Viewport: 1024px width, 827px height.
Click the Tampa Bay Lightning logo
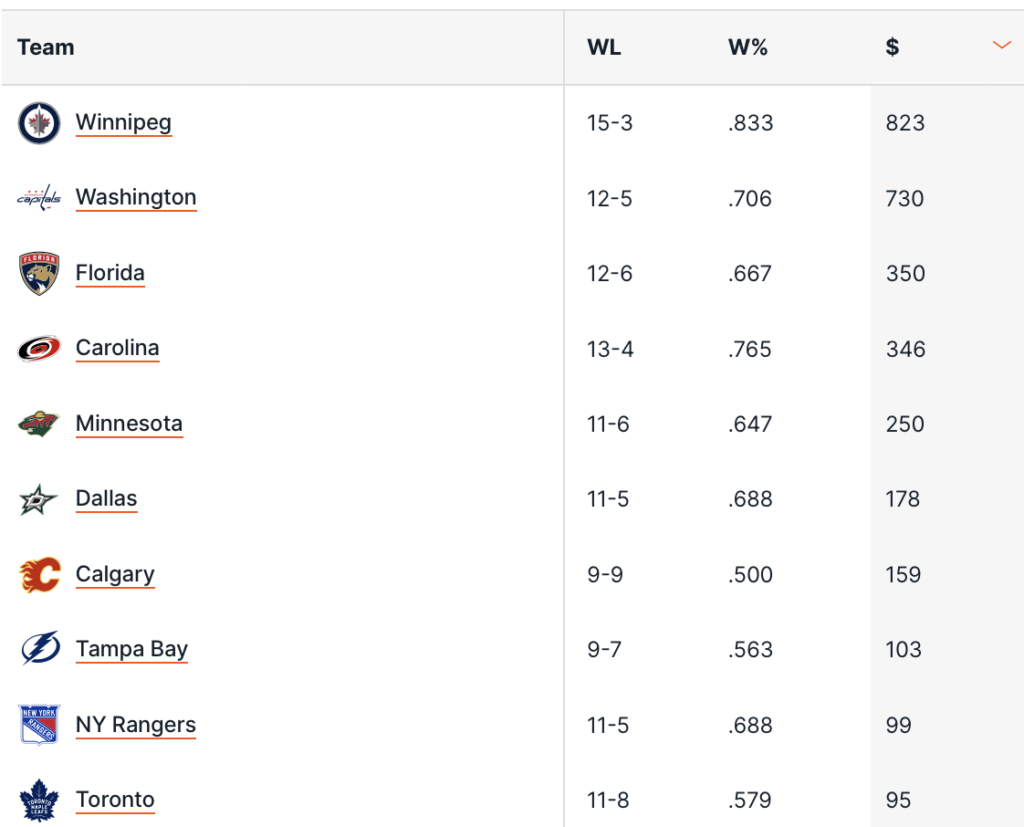pos(39,649)
